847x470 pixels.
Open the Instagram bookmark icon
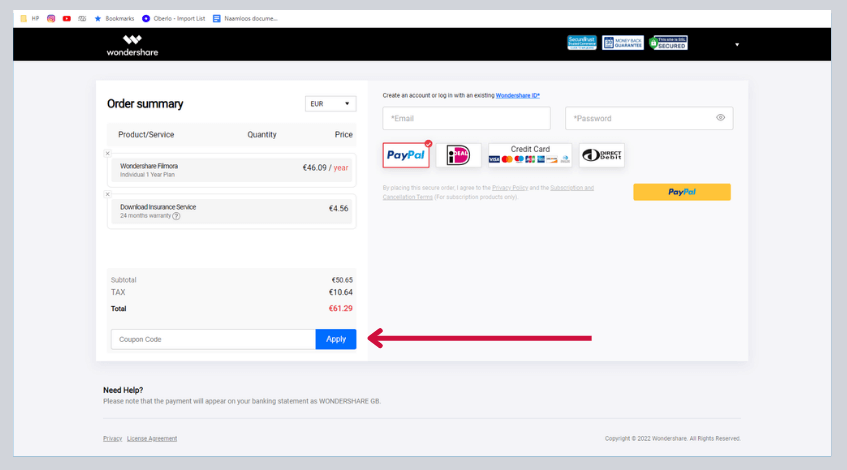(51, 18)
